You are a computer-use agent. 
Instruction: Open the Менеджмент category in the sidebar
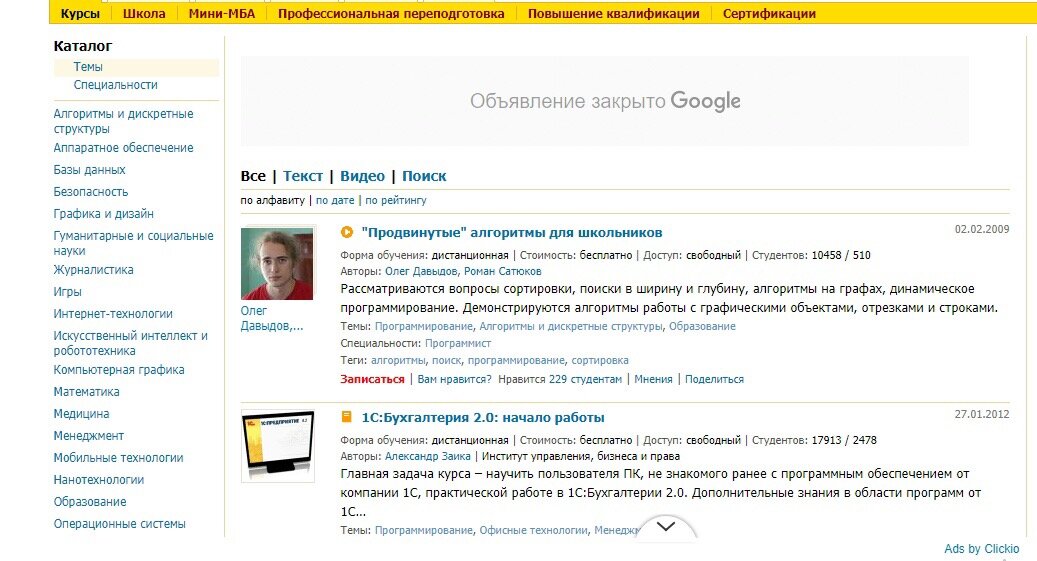(x=89, y=435)
